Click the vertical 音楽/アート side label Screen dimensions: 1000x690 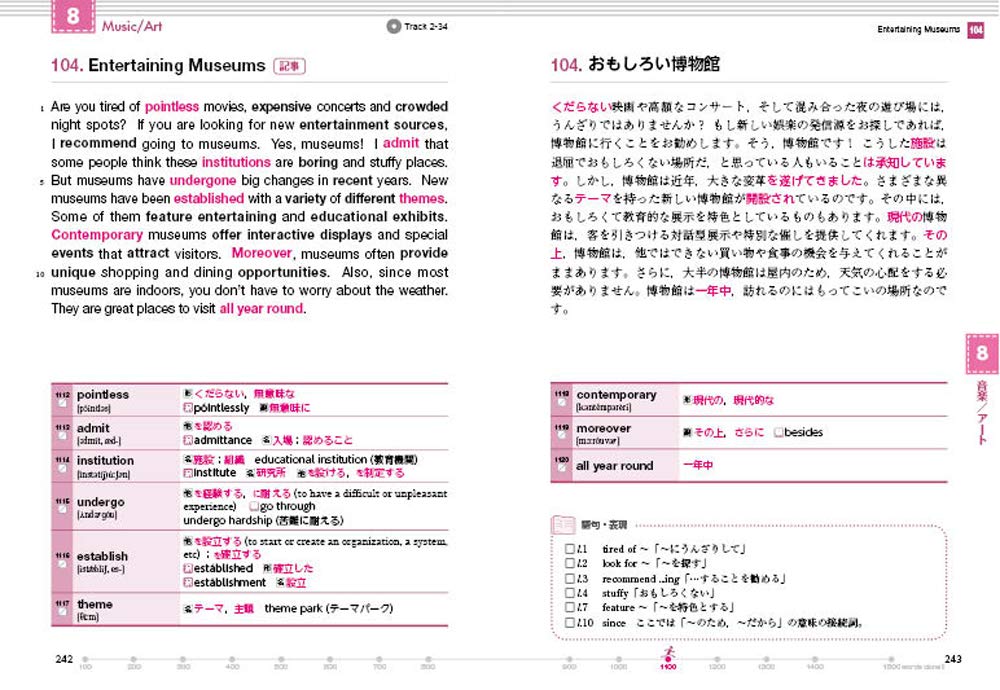pyautogui.click(x=982, y=413)
